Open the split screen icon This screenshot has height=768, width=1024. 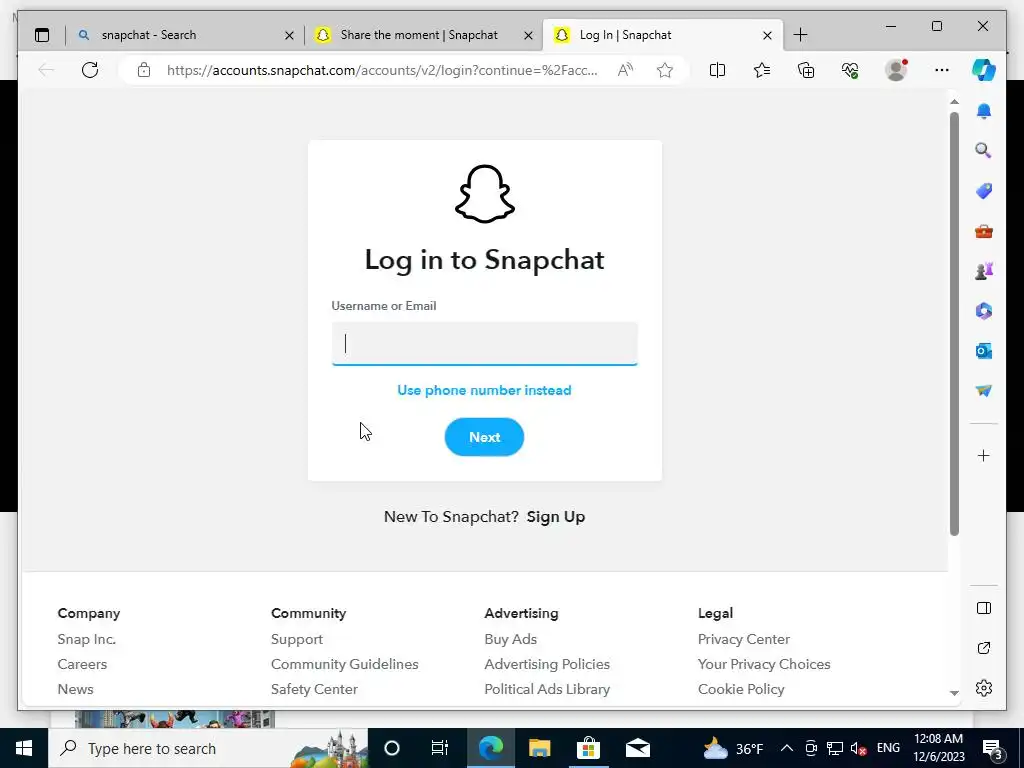(x=717, y=70)
